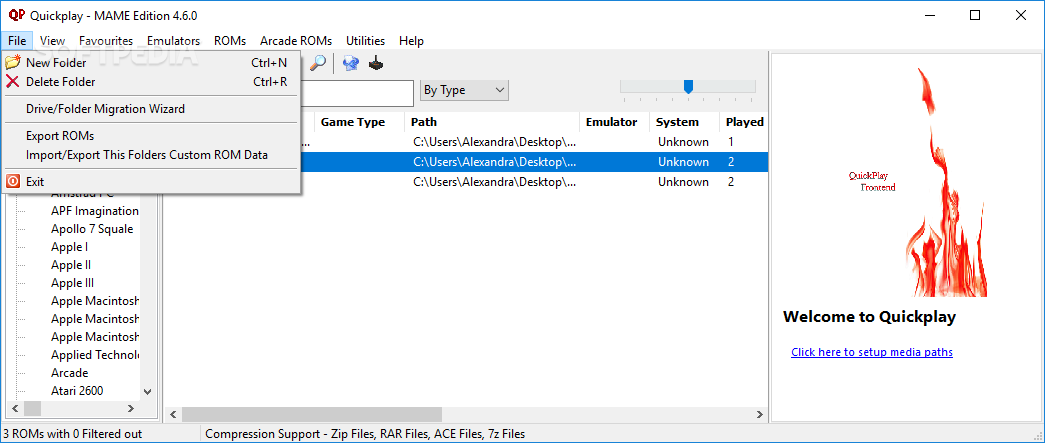Click the 'Welcome to Quickplay' heading
1045x443 pixels.
(x=869, y=316)
